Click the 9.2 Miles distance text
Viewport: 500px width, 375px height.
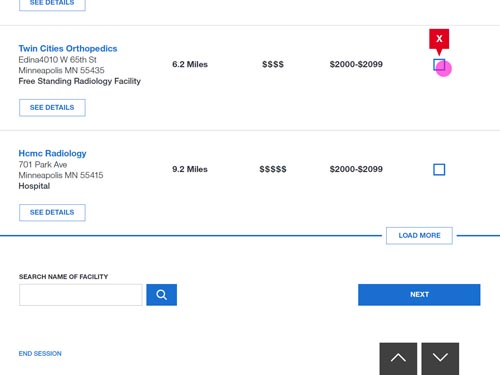pos(190,169)
